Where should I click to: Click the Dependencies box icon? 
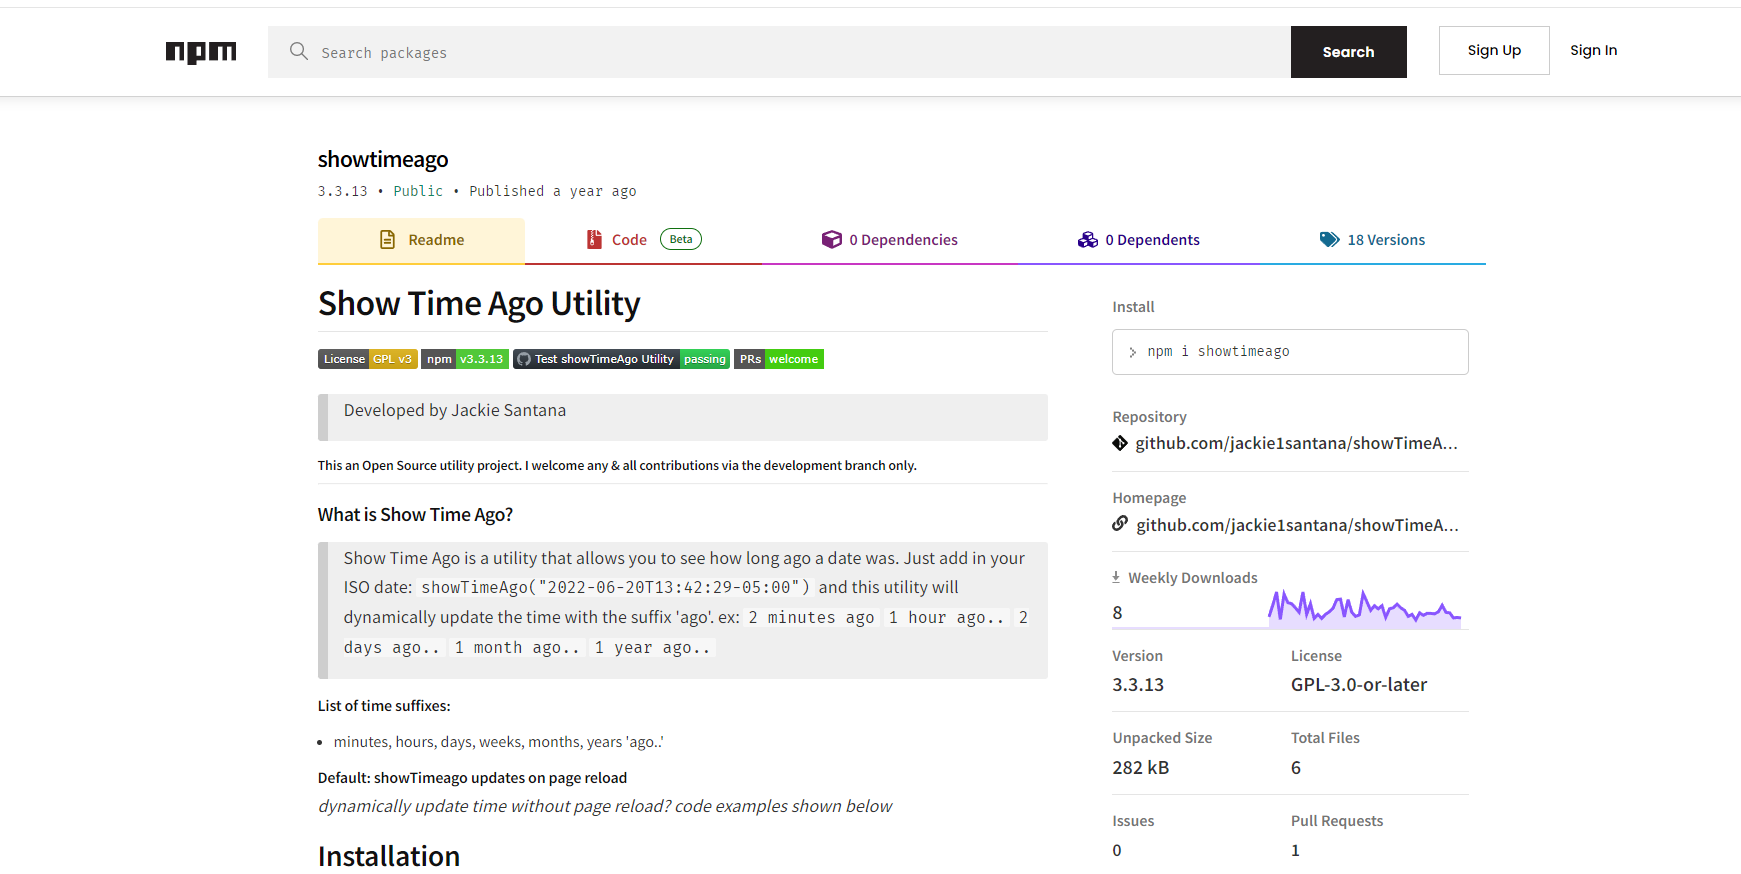832,240
